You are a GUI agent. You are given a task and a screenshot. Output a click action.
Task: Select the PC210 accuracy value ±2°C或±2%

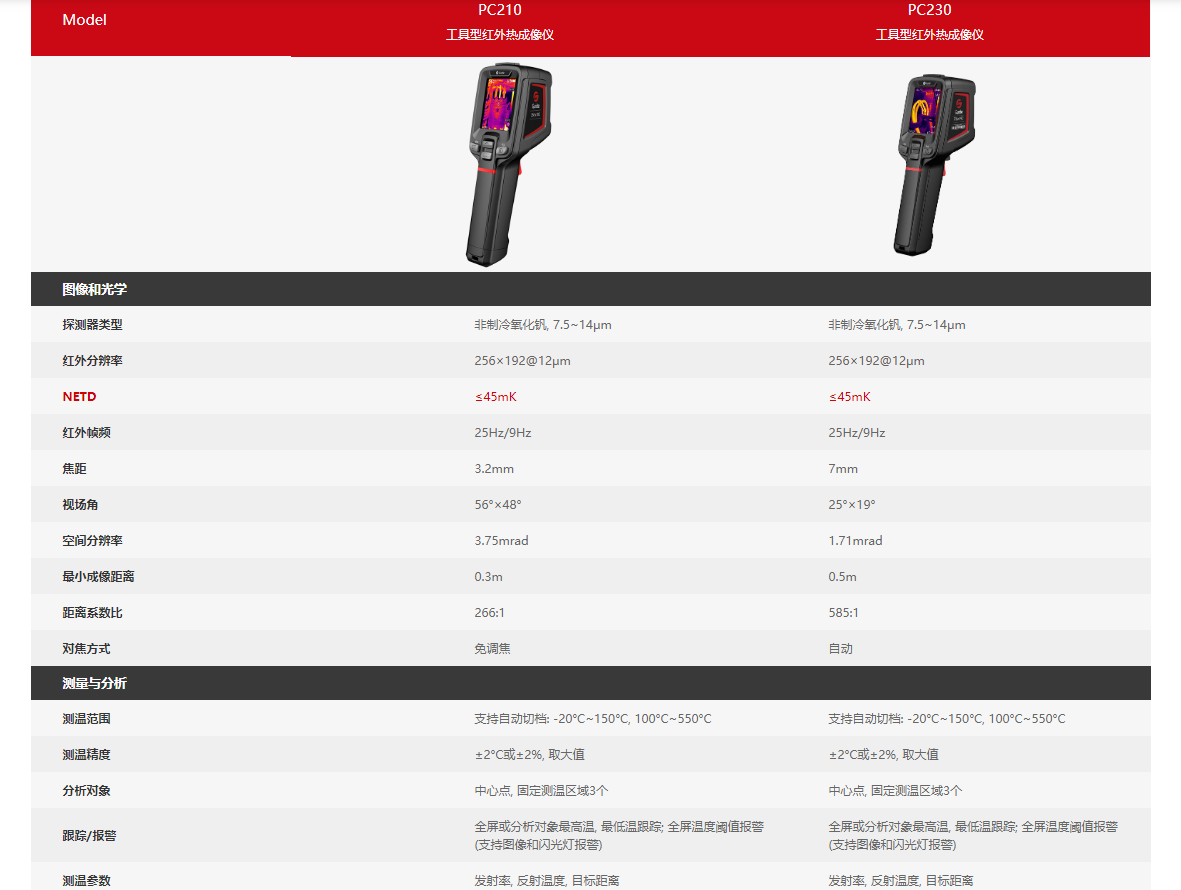click(529, 754)
